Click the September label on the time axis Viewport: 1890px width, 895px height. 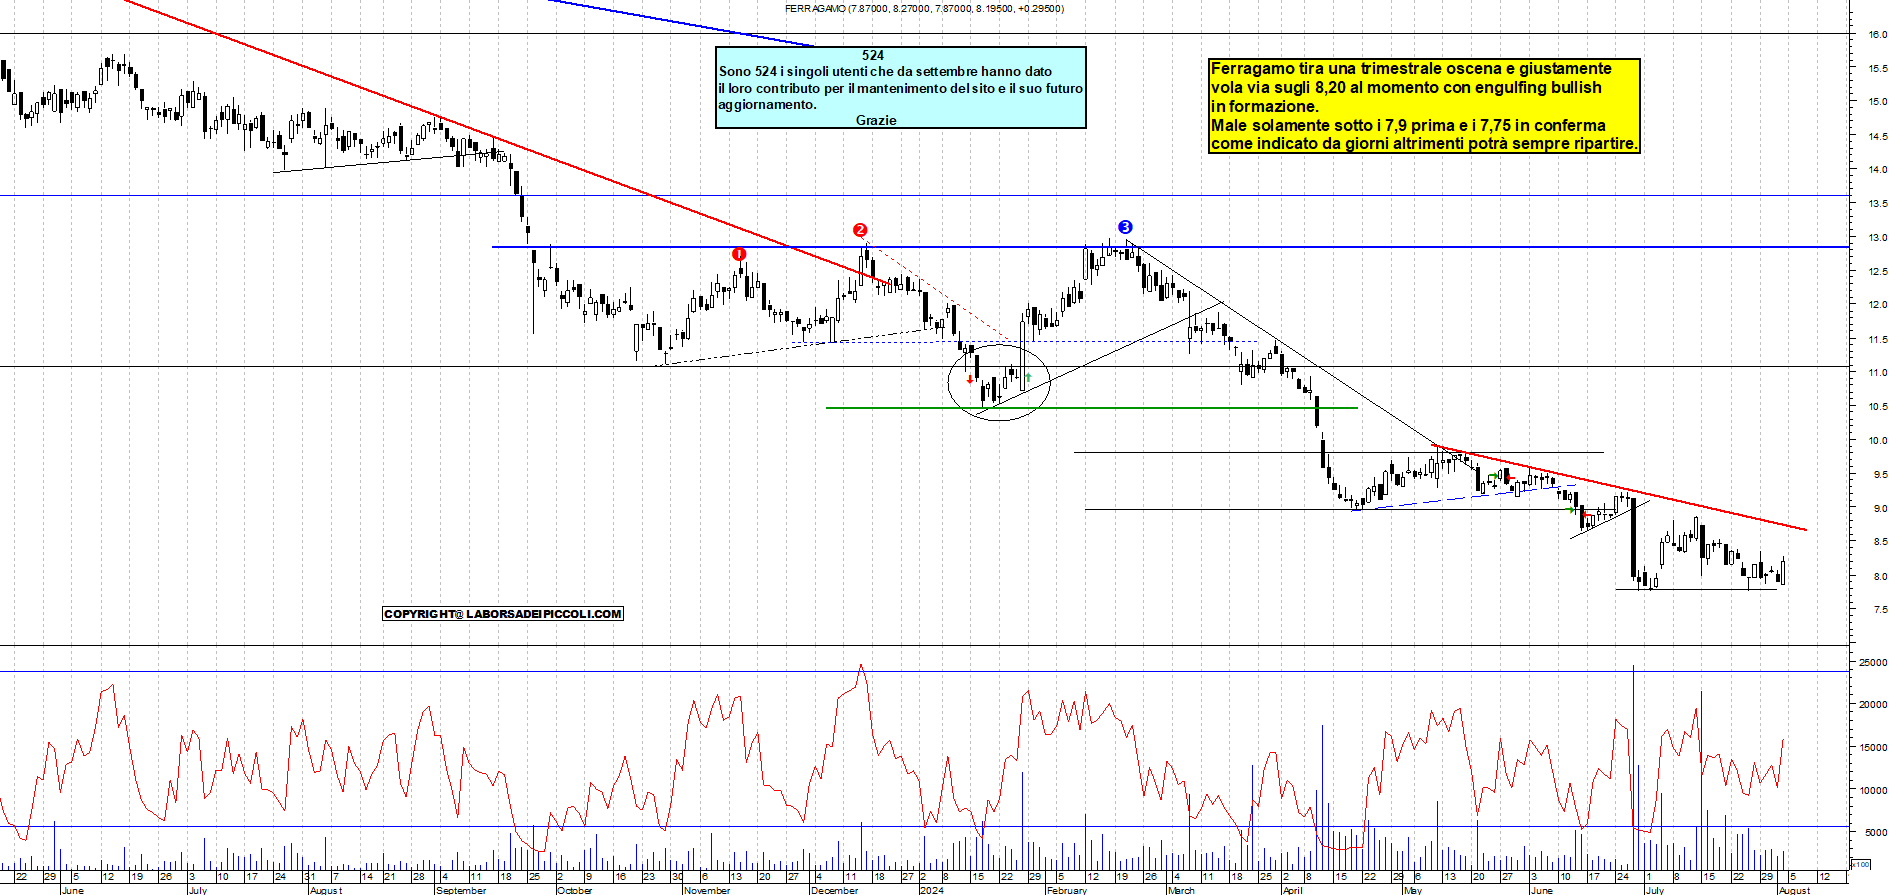pos(461,890)
